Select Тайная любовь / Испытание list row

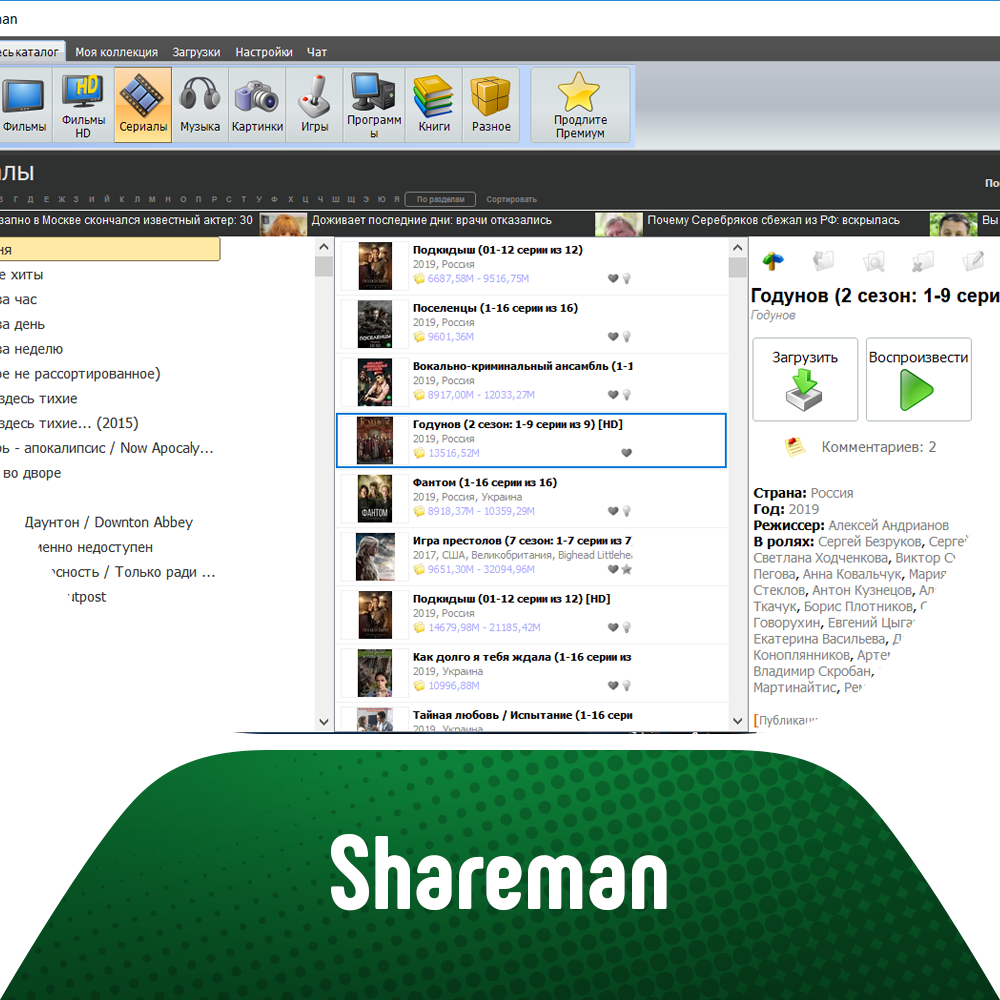[x=533, y=717]
